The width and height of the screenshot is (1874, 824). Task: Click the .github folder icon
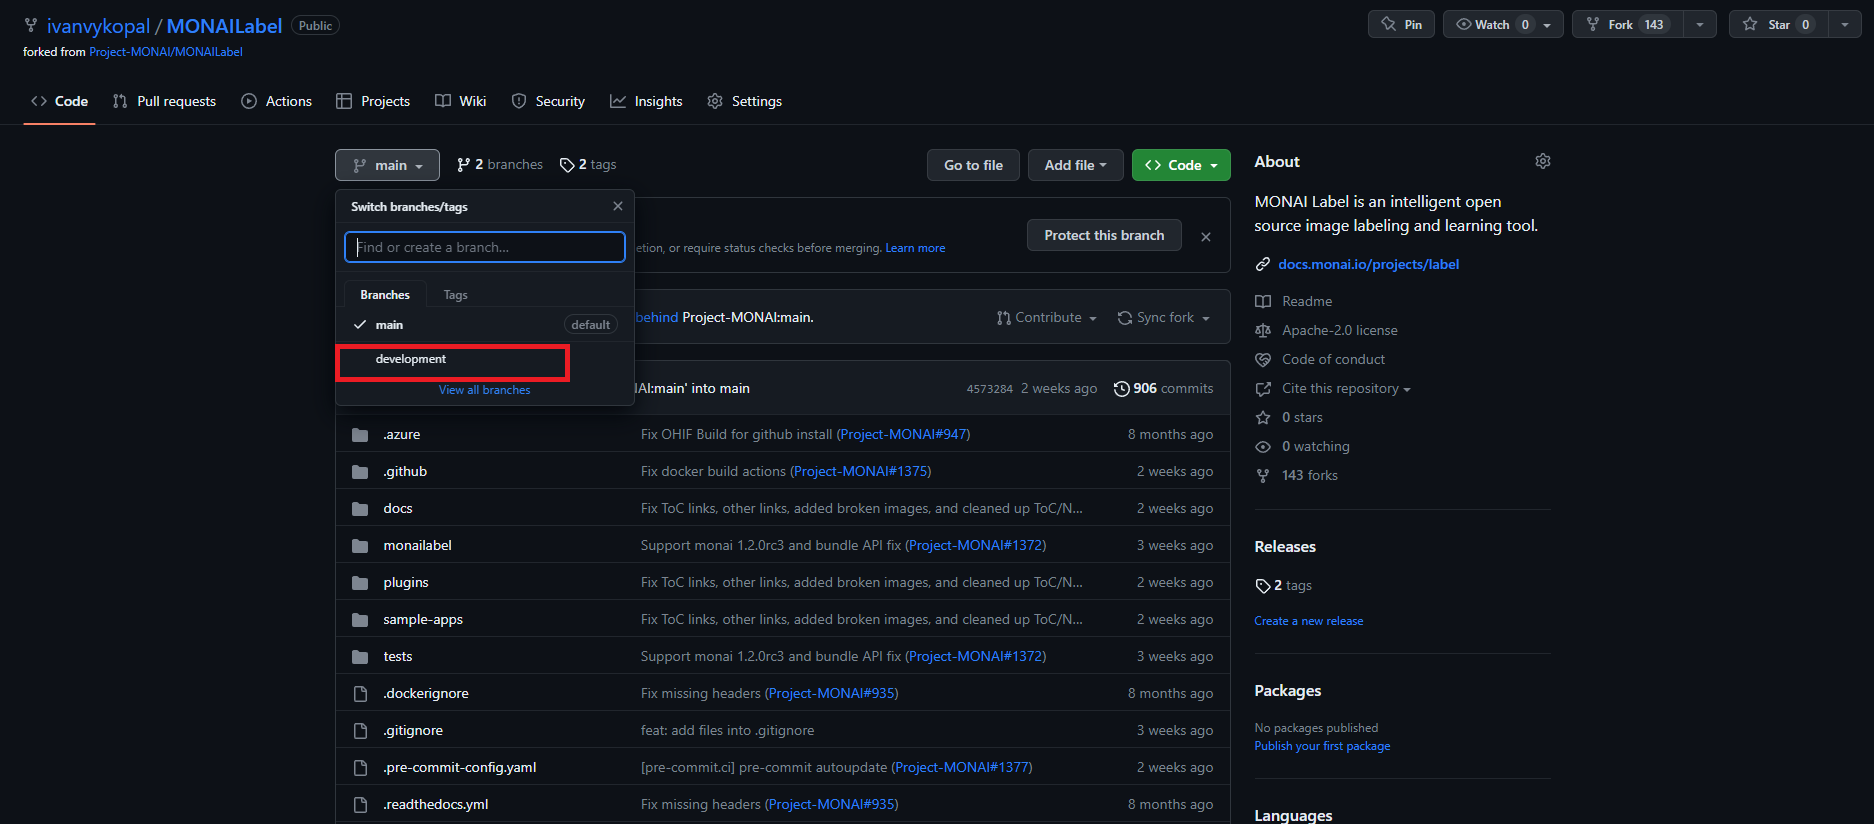point(360,472)
